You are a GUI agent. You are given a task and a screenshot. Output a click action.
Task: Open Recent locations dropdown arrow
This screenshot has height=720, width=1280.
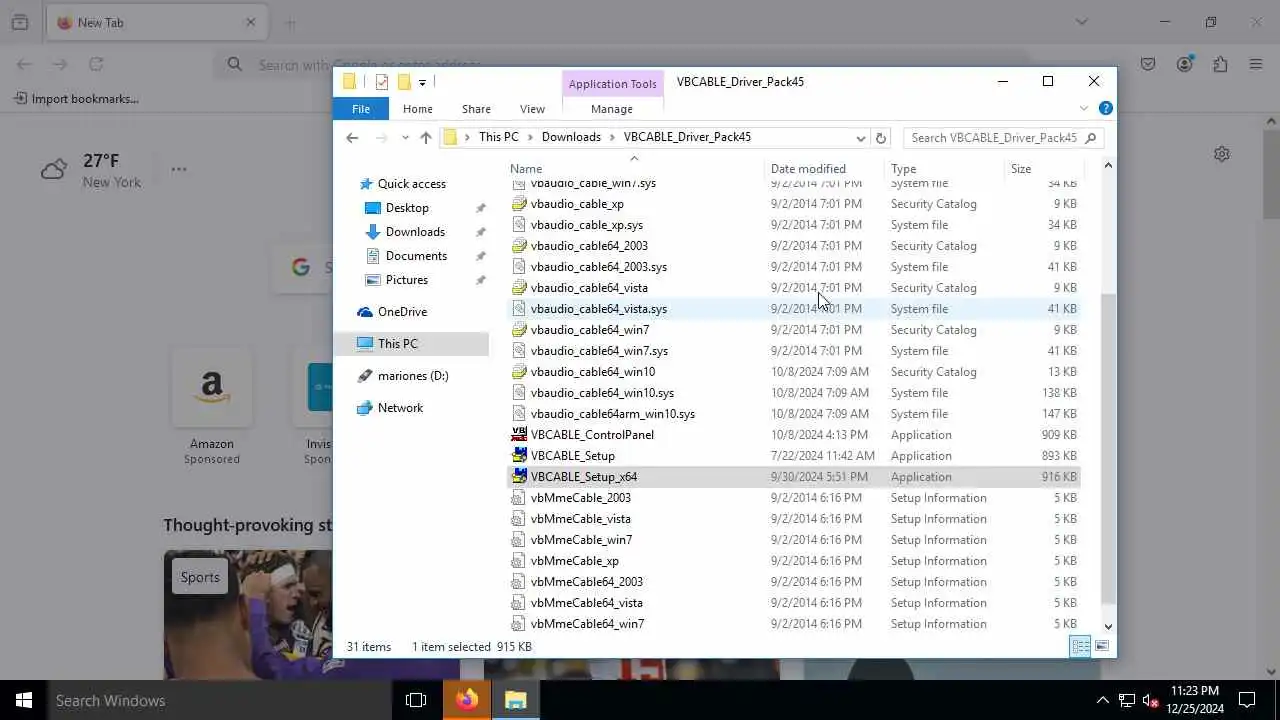pyautogui.click(x=405, y=138)
